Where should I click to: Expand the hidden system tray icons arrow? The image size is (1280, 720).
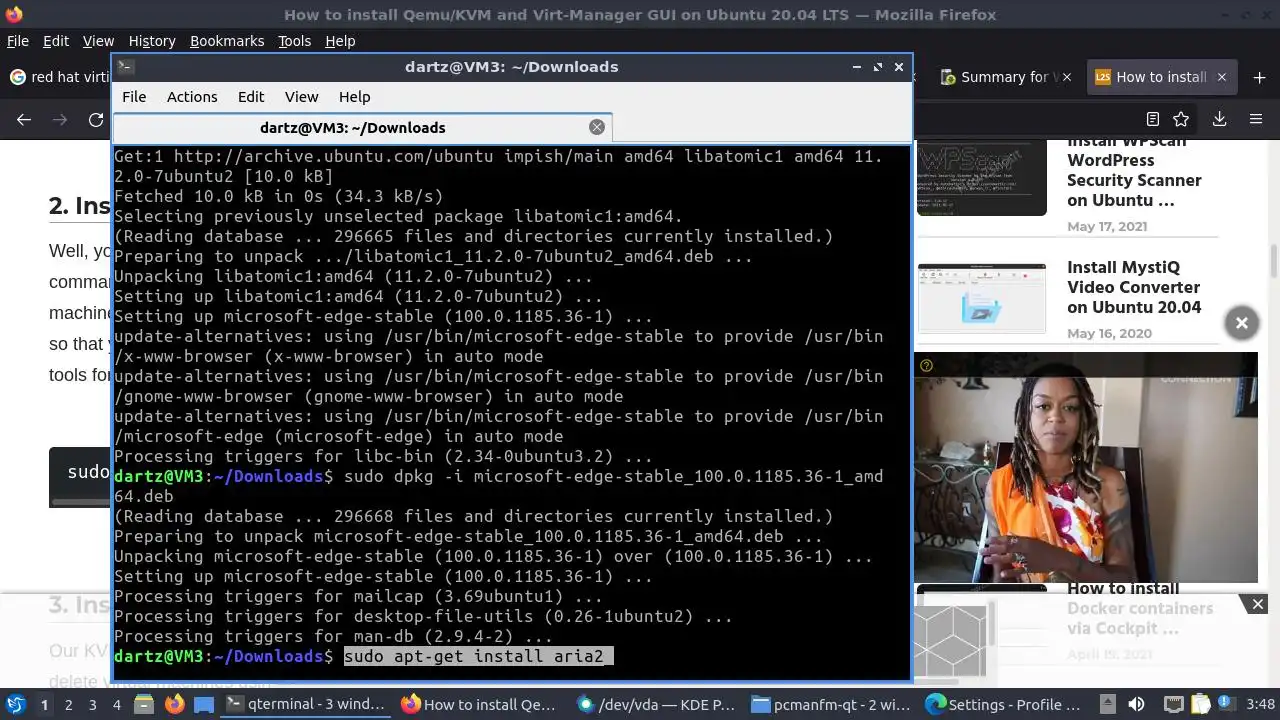(1109, 705)
